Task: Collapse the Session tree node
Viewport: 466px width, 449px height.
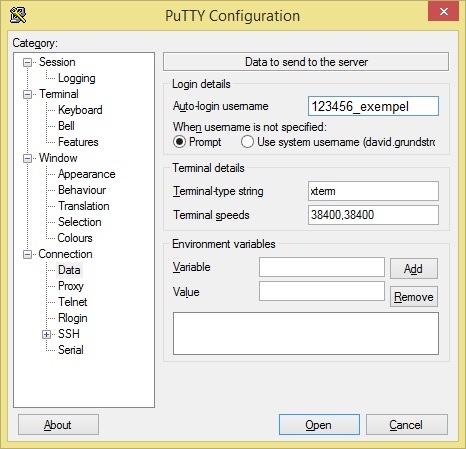Action: tap(27, 62)
